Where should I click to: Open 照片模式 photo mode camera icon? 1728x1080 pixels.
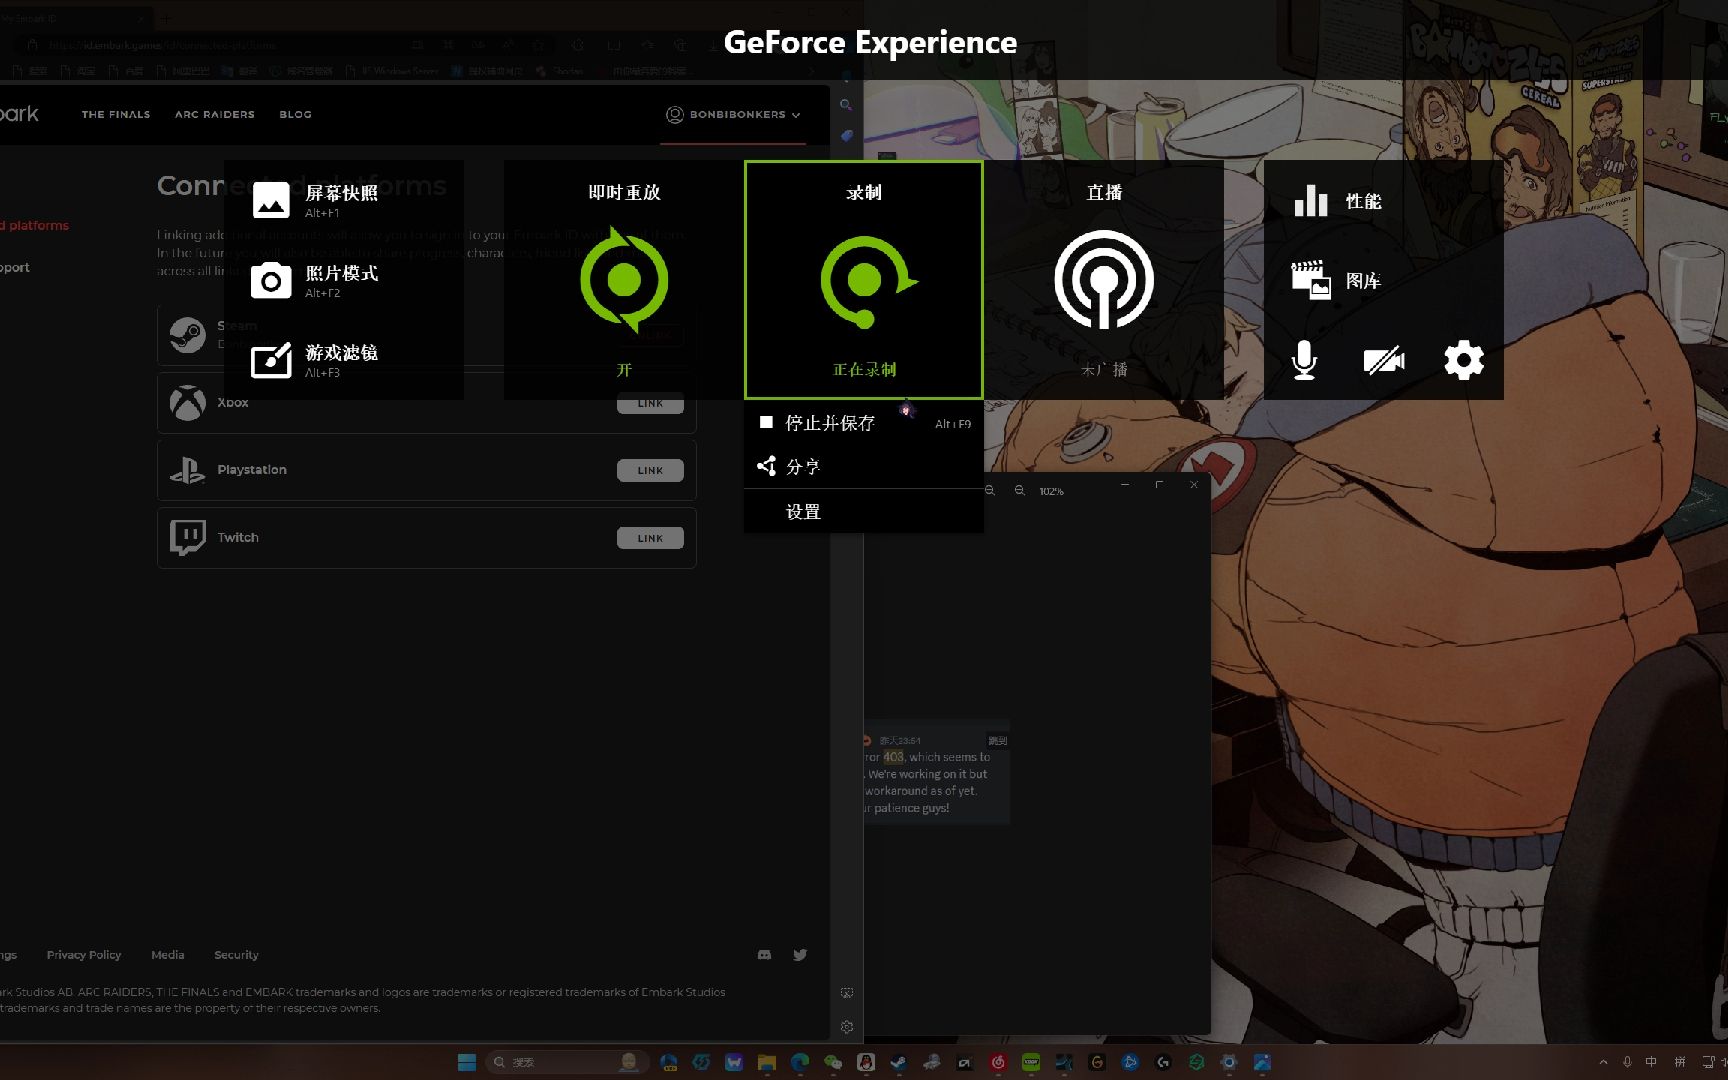271,281
